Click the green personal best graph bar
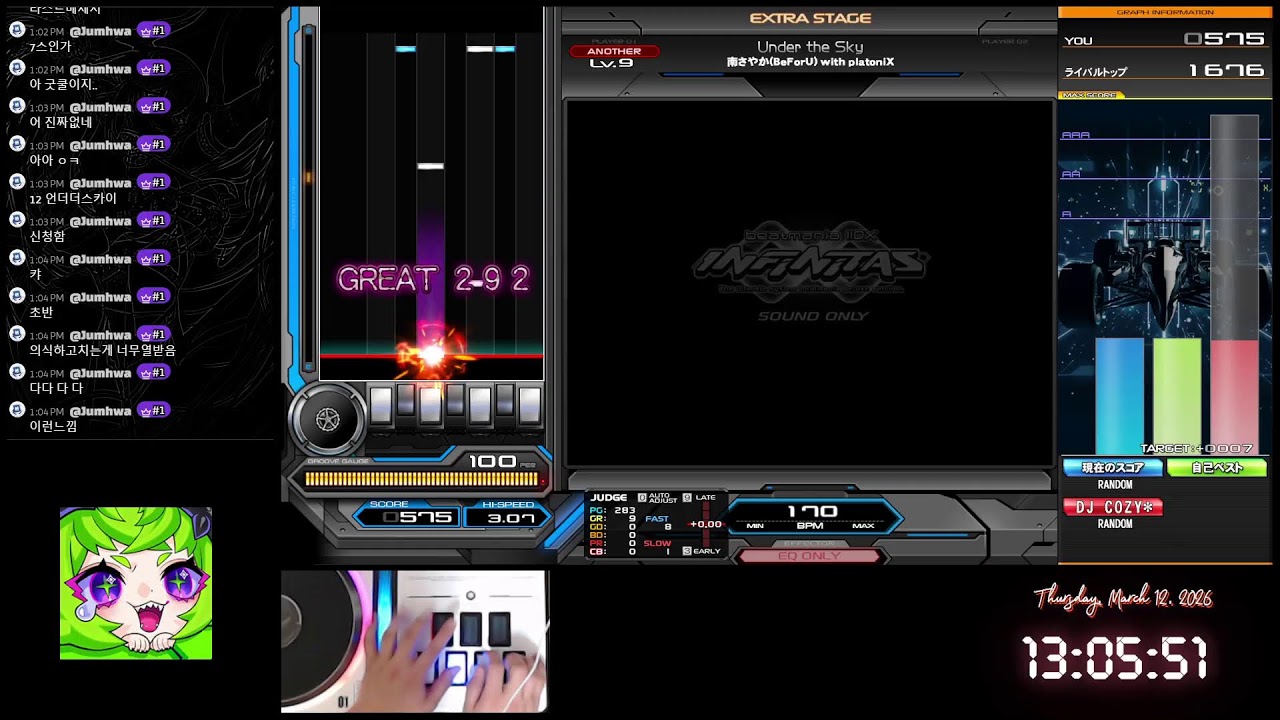 (1177, 396)
